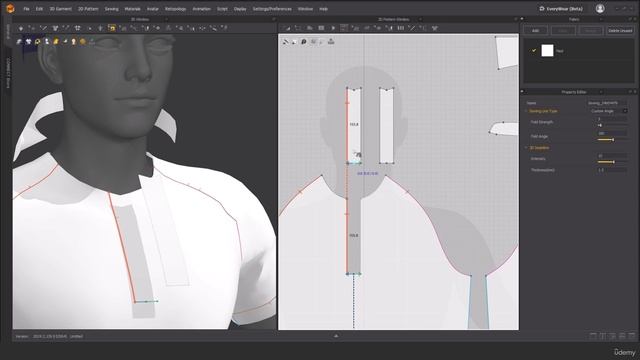Screen dimensions: 640x360
Task: Click the round sphere icon in 3D viewport
Action: 83,42
